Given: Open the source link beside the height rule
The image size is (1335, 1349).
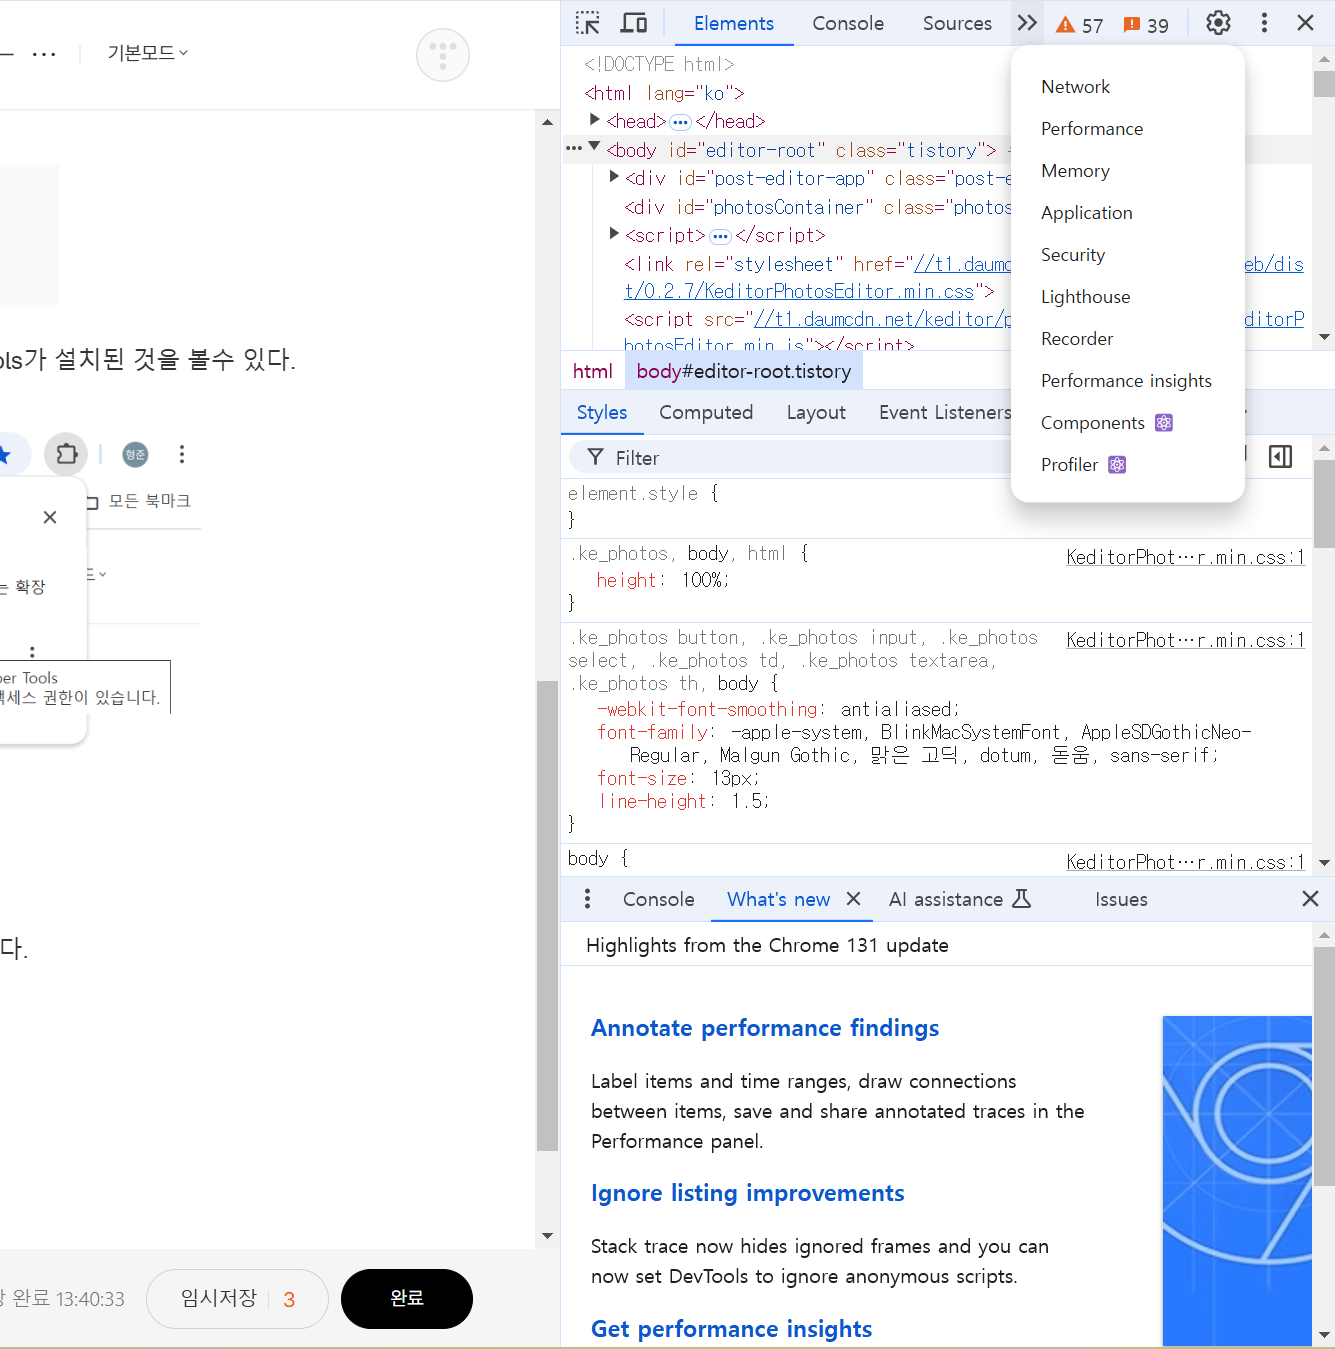Looking at the screenshot, I should pyautogui.click(x=1185, y=557).
